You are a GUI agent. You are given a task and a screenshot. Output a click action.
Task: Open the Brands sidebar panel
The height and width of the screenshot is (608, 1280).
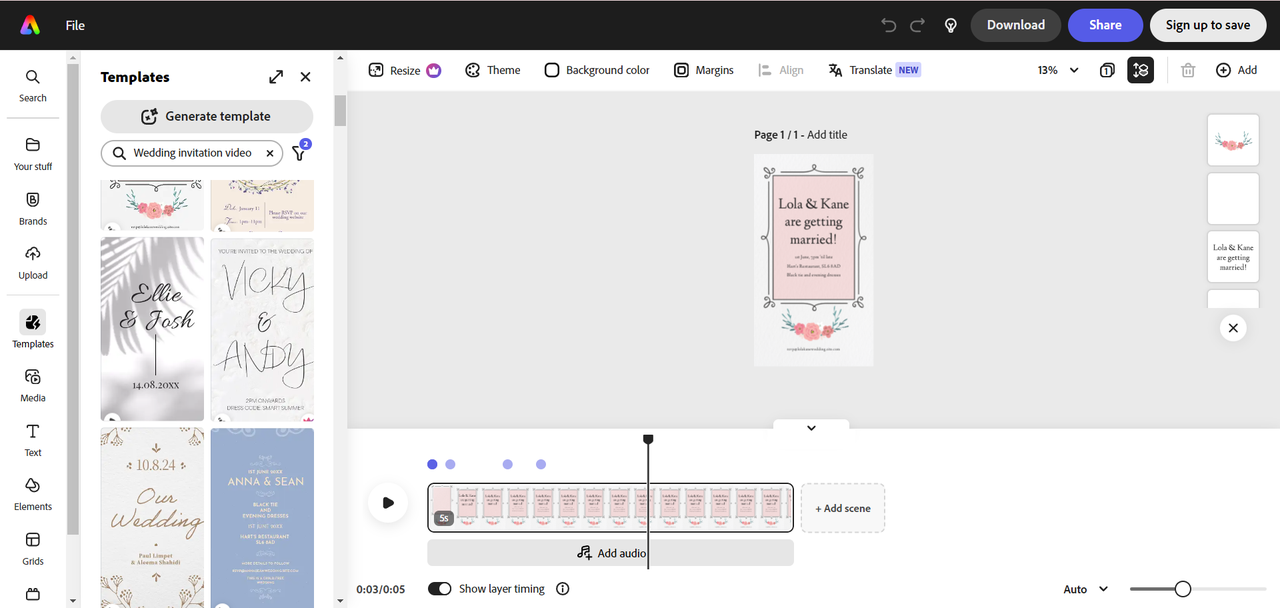pyautogui.click(x=33, y=209)
